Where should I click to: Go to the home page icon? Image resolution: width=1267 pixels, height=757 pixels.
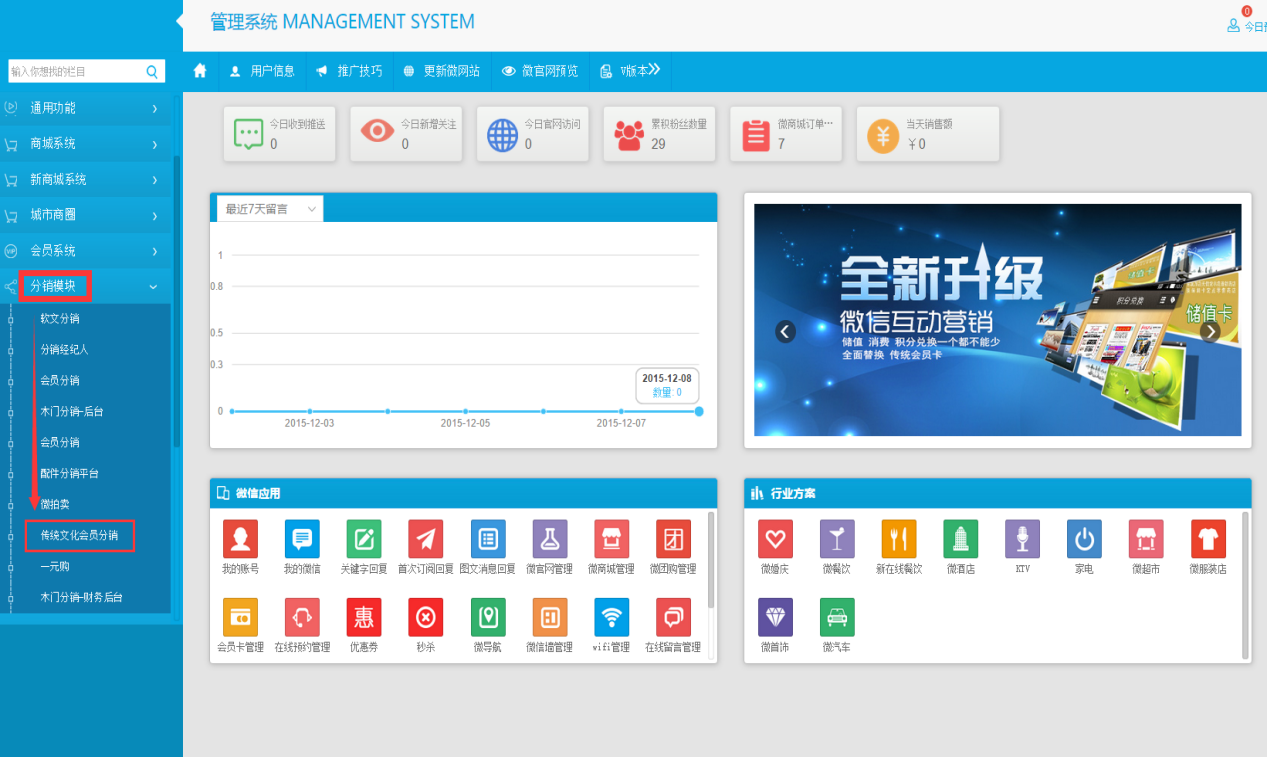point(200,71)
